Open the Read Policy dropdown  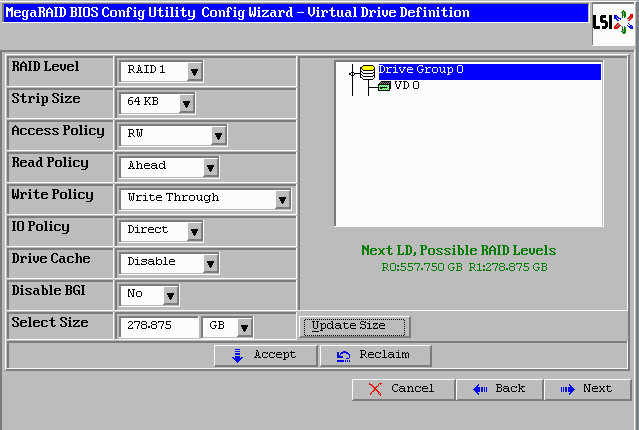pyautogui.click(x=210, y=167)
